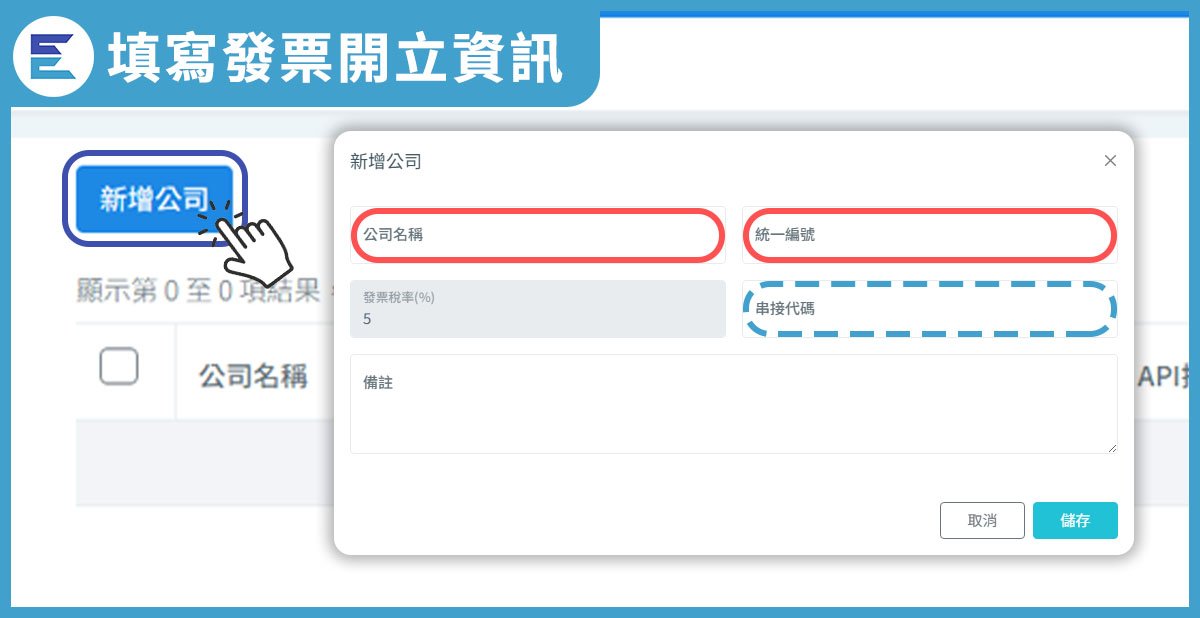Select the 發票稅率(%) field
Viewport: 1200px width, 618px height.
[538, 309]
